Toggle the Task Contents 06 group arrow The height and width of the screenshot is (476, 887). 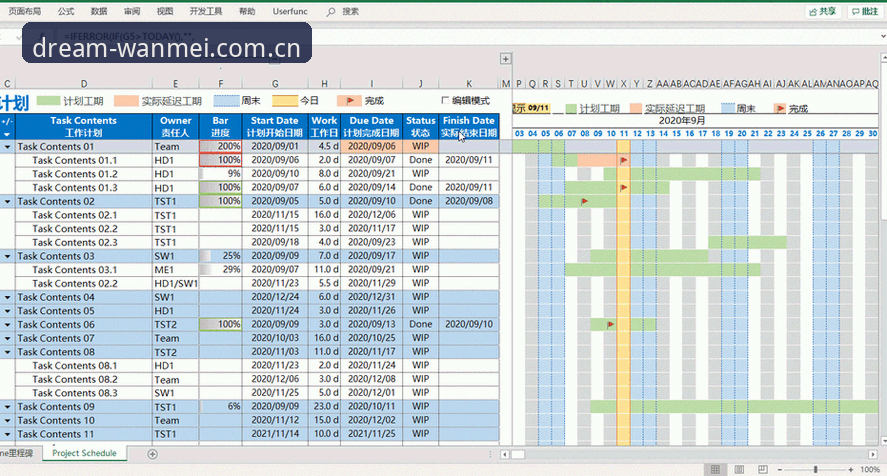pos(7,325)
